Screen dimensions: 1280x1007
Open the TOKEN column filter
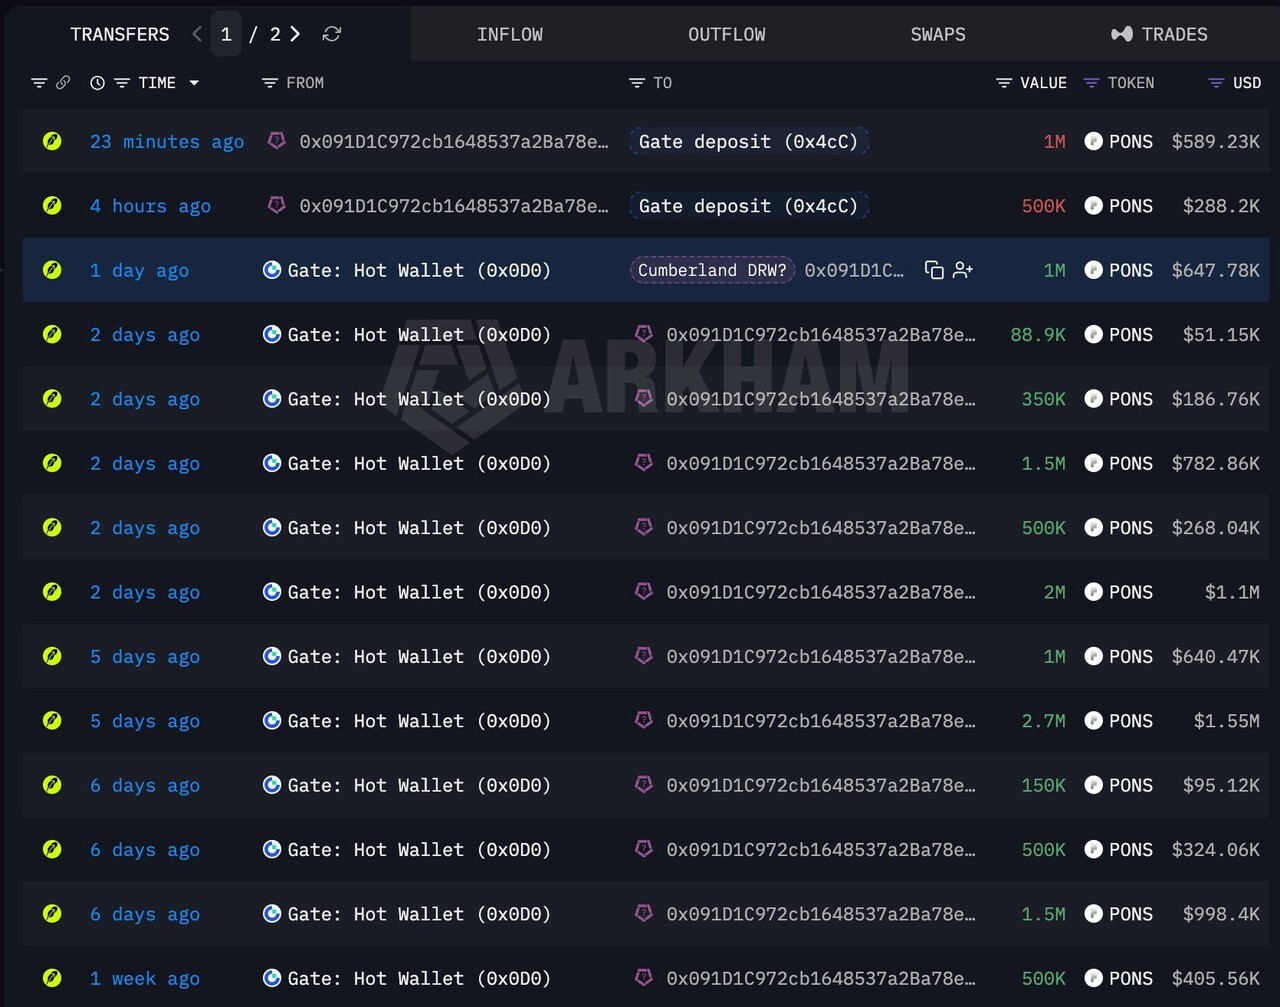(1091, 83)
